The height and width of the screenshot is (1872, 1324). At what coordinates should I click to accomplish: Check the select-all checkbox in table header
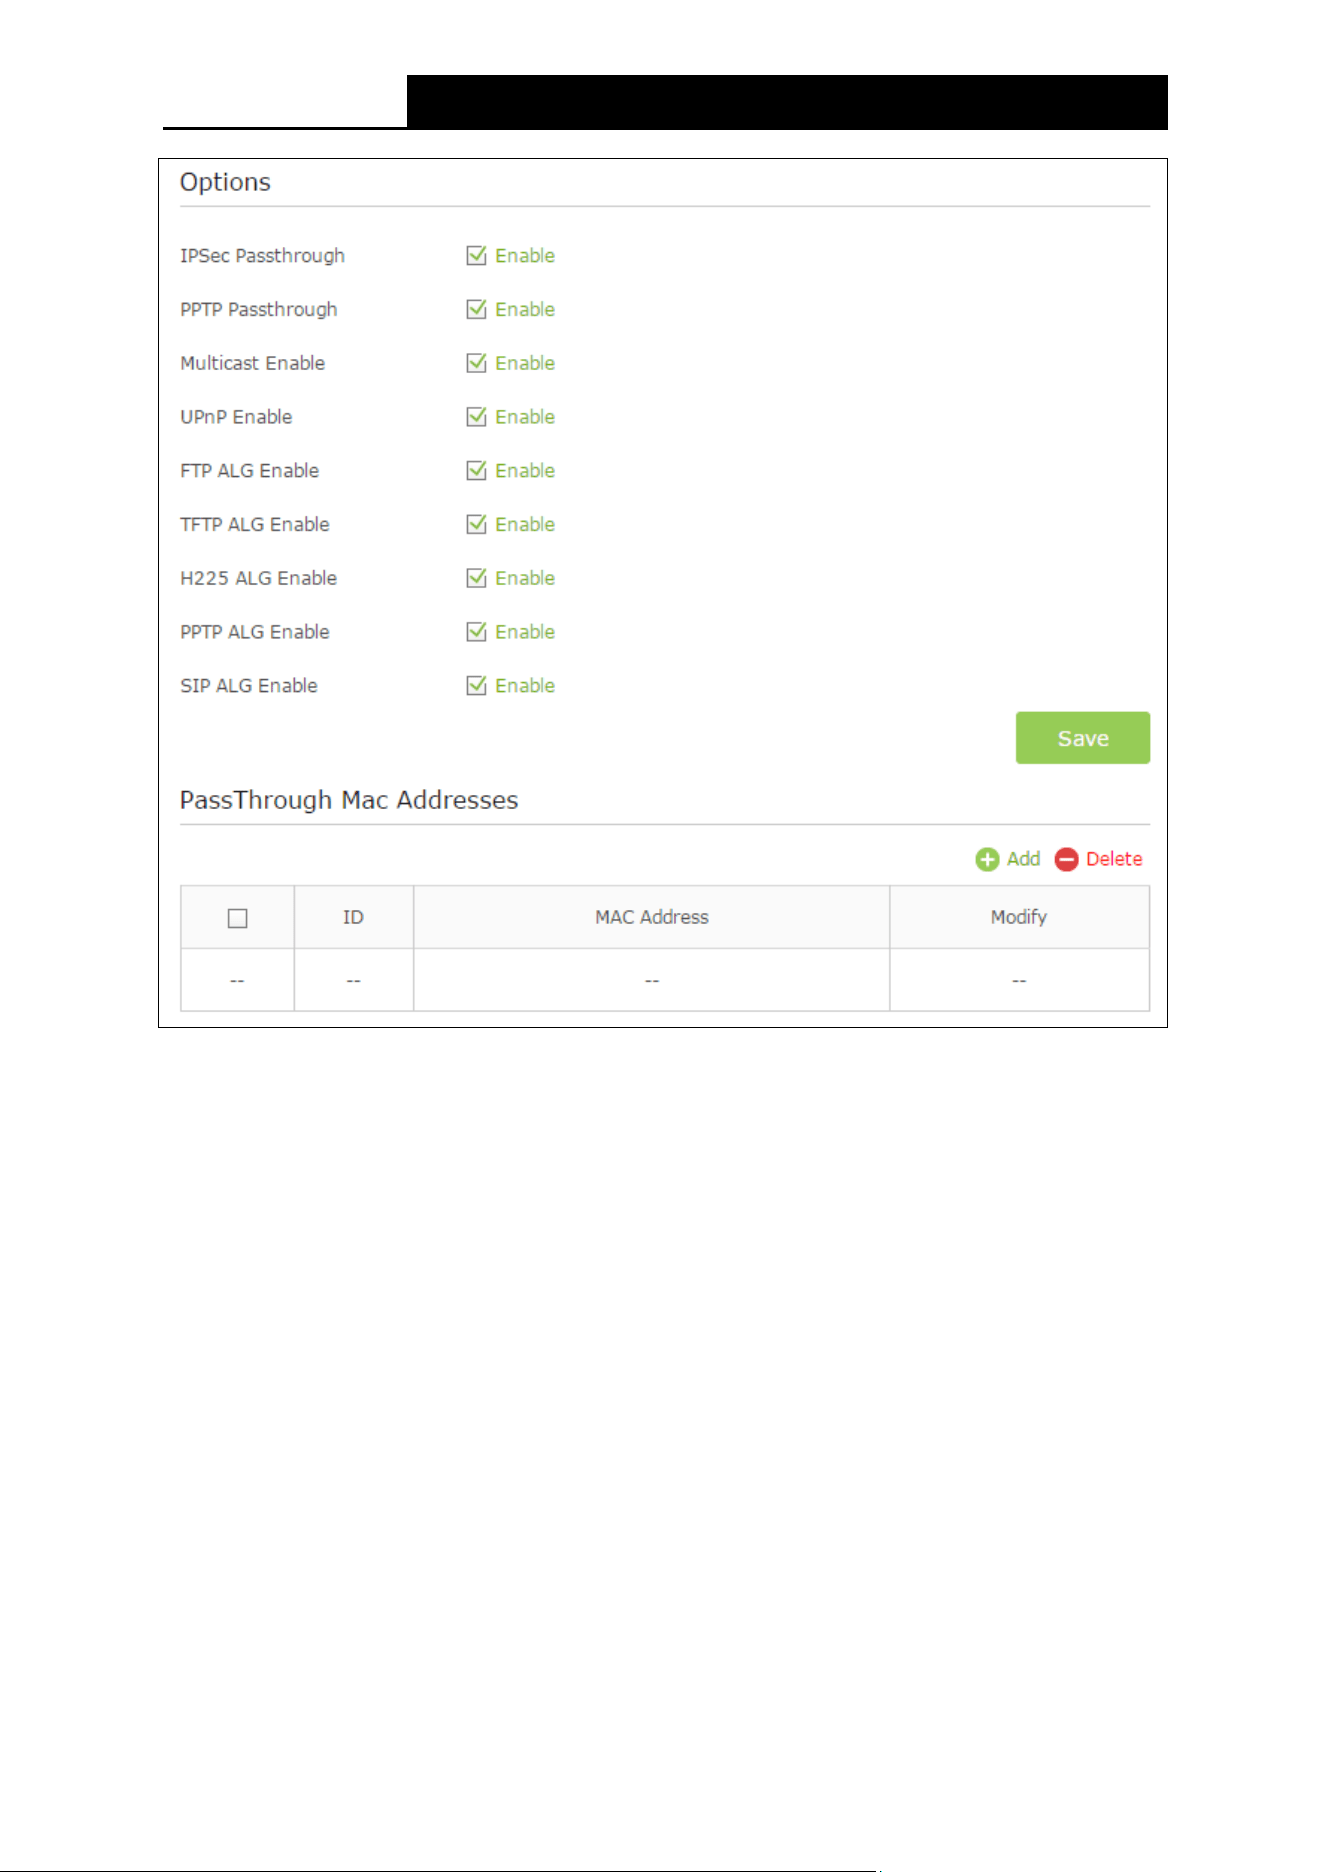point(237,918)
